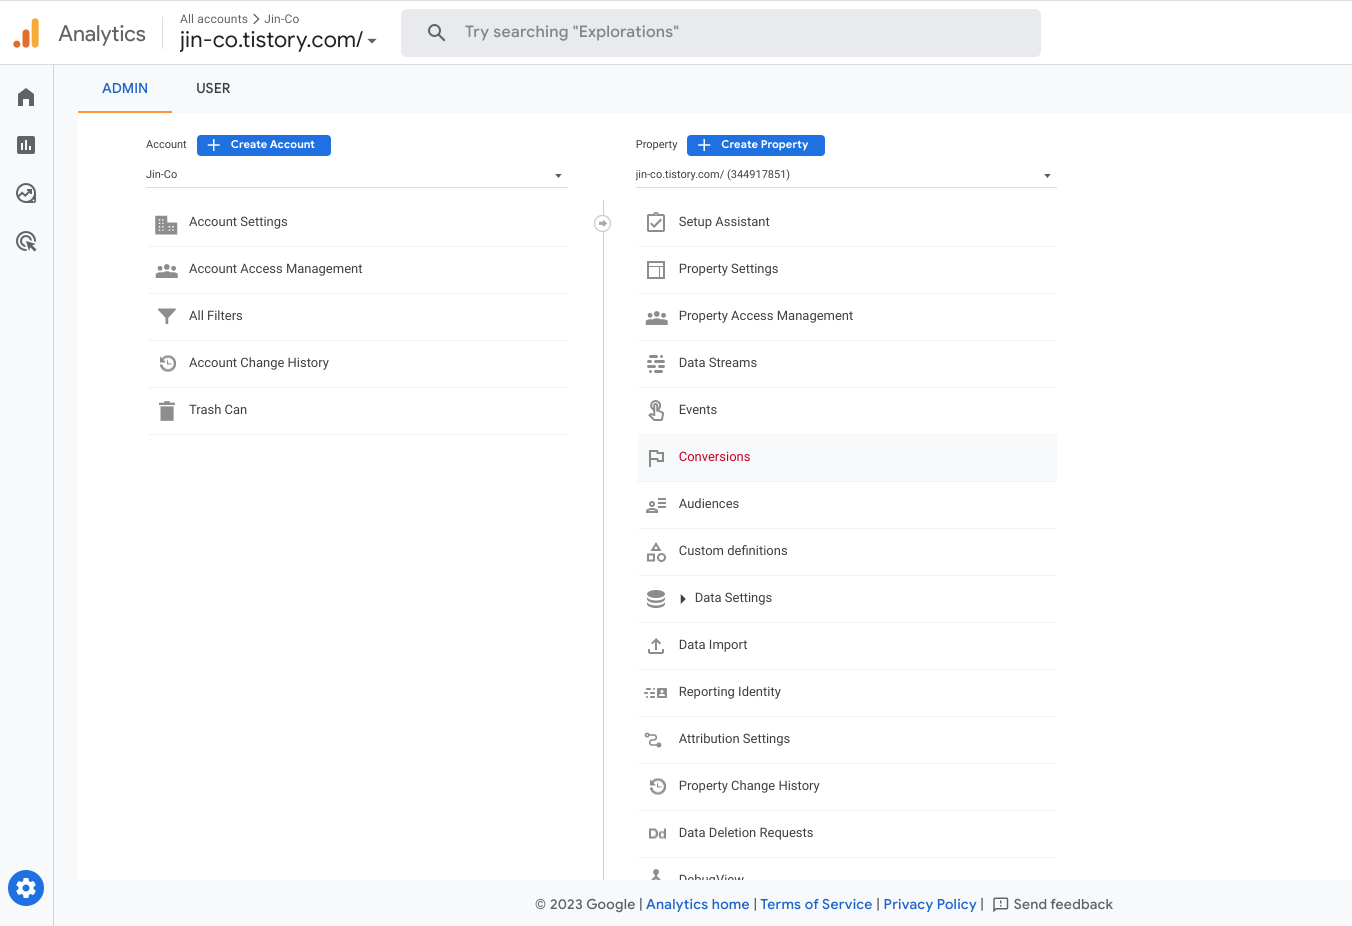Open the jin-co.tistory.com header account picker

coord(278,40)
